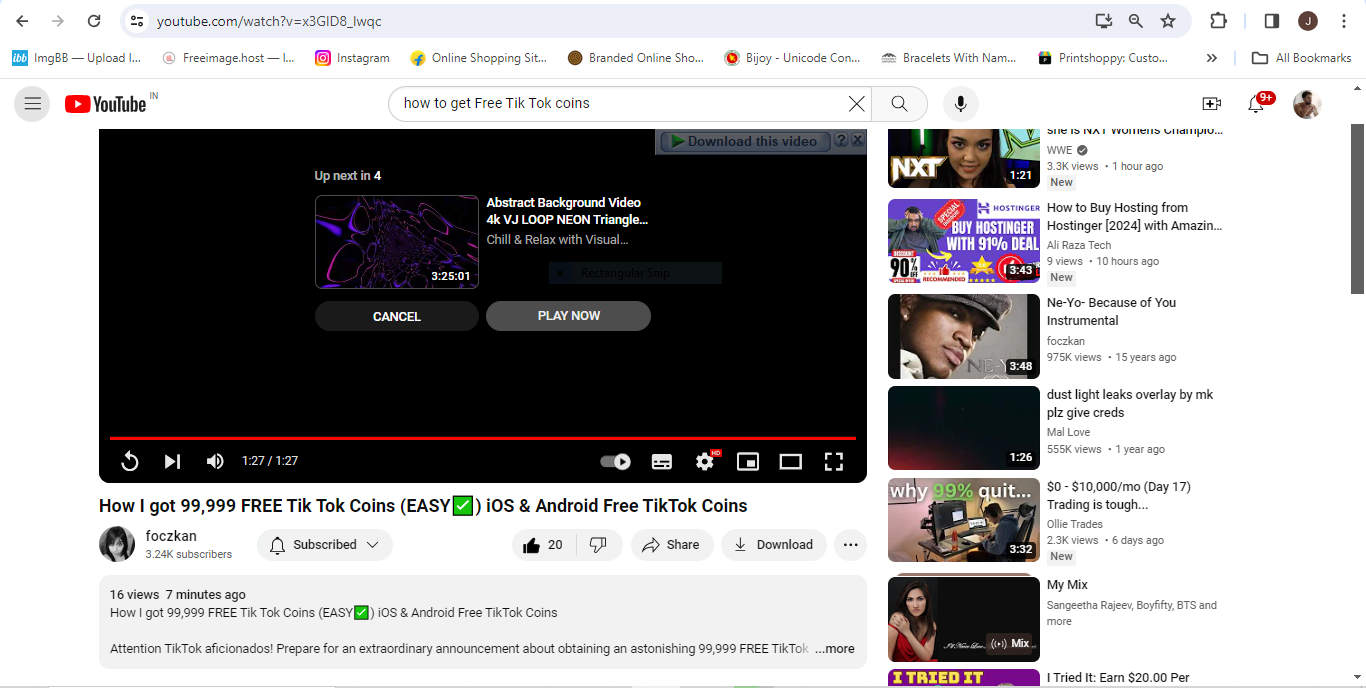Enter full screen mode
The image size is (1366, 688).
pyautogui.click(x=834, y=461)
